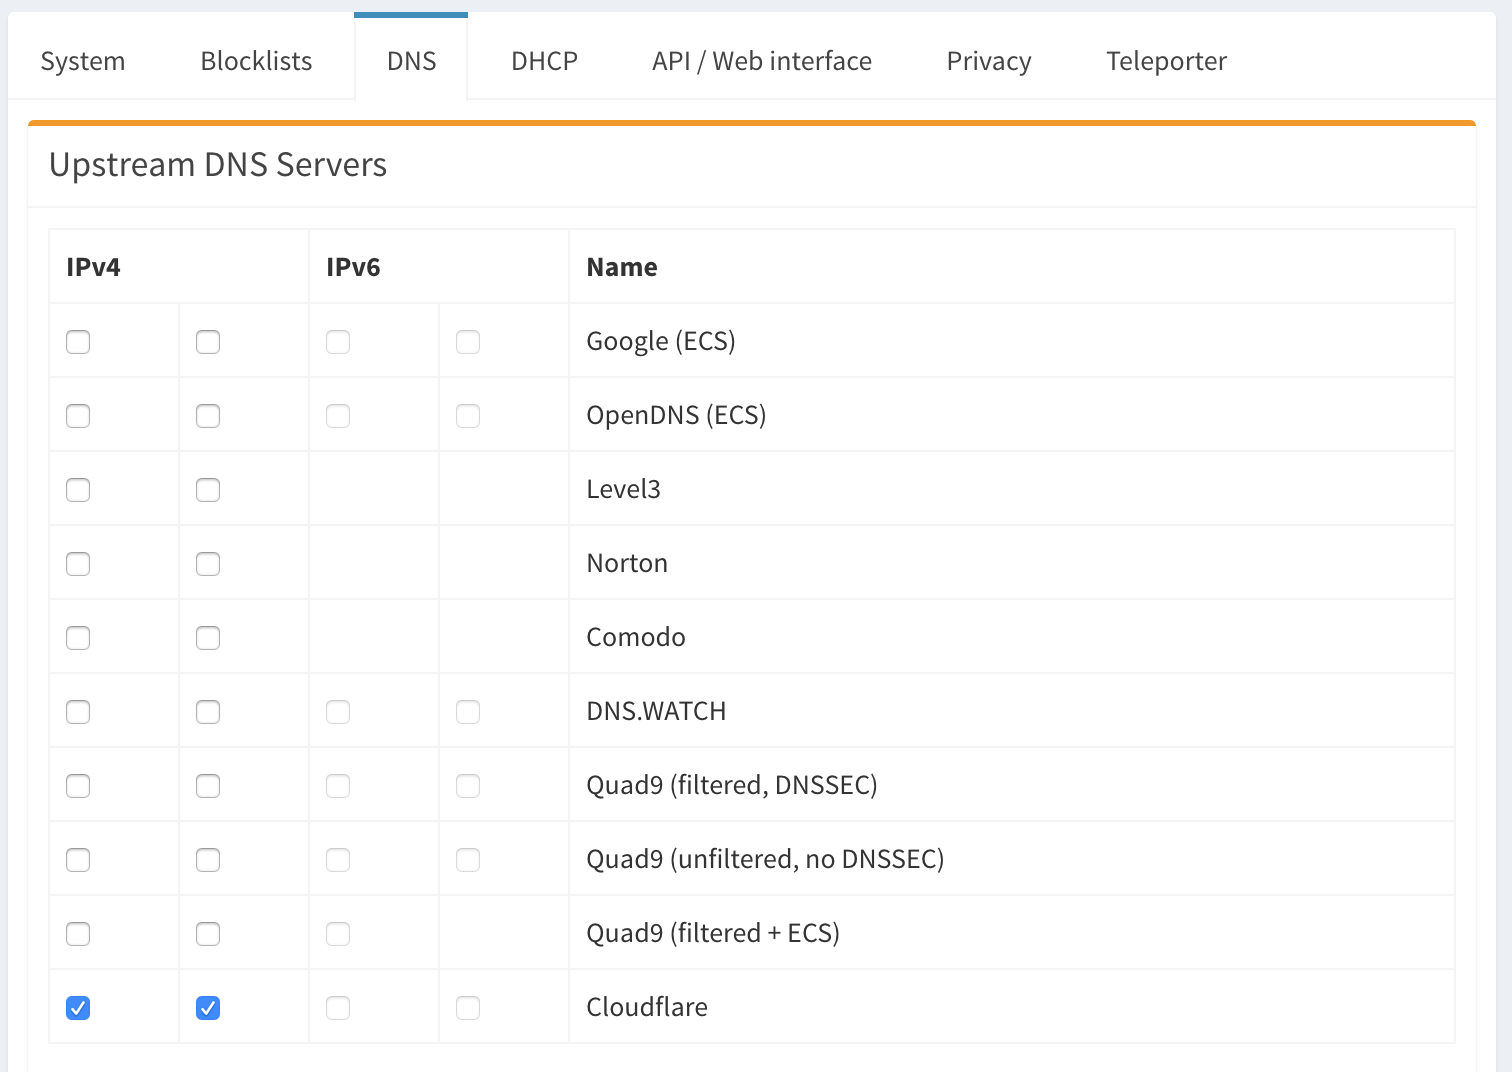Enable primary IPv6 box for OpenDNS (ECS)
The width and height of the screenshot is (1512, 1072).
[338, 416]
